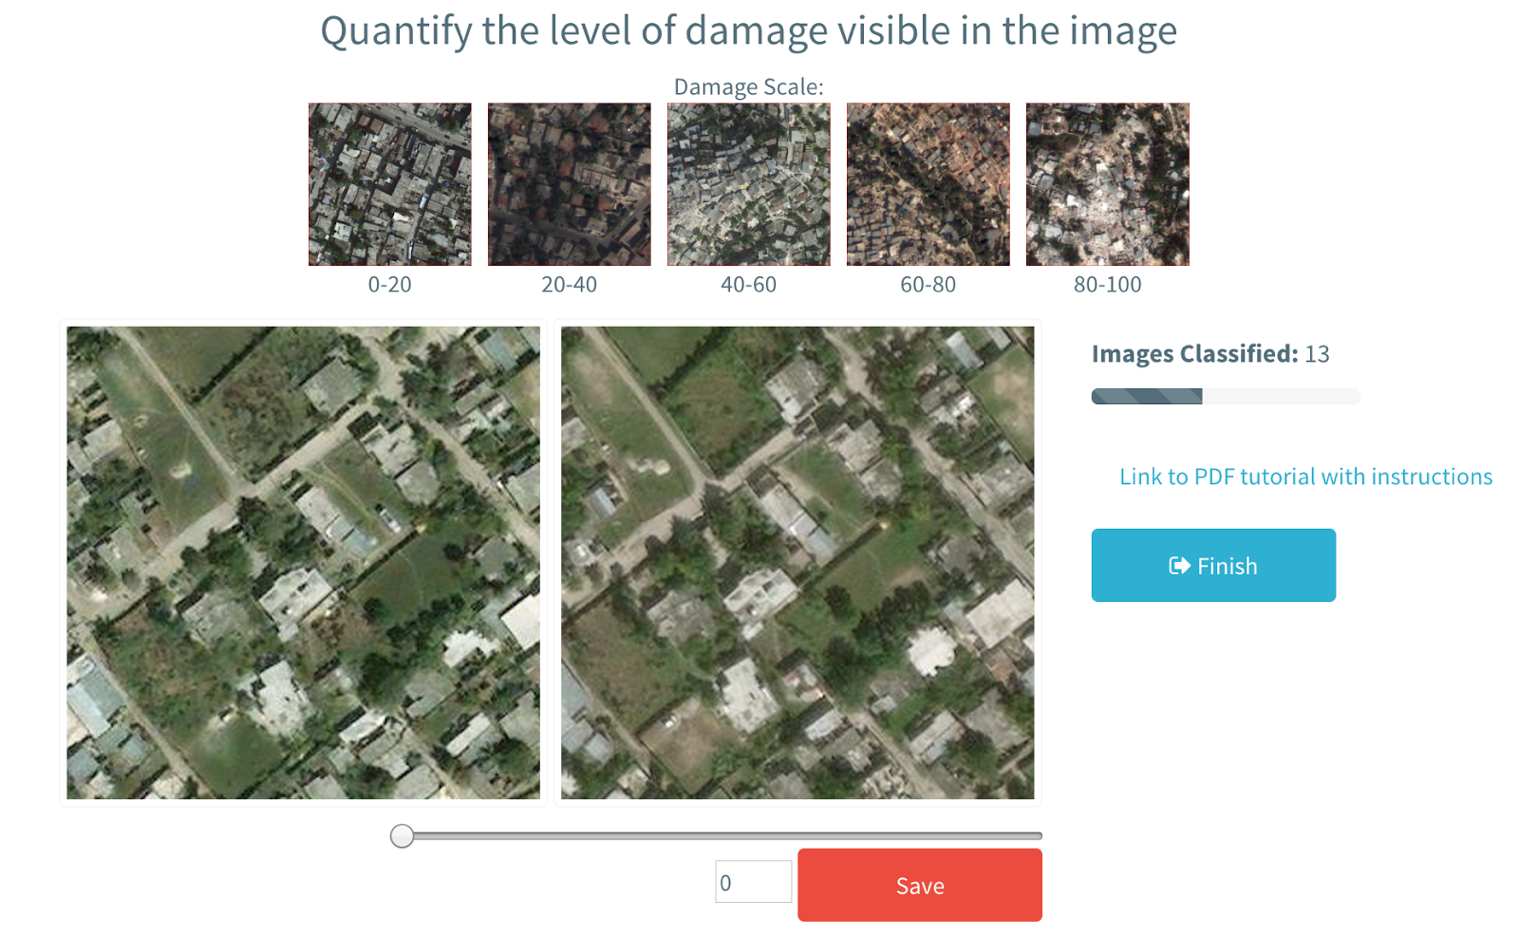Click the middle of the damage slider track
Screen dimensions: 1519x938
pyautogui.click(x=721, y=836)
